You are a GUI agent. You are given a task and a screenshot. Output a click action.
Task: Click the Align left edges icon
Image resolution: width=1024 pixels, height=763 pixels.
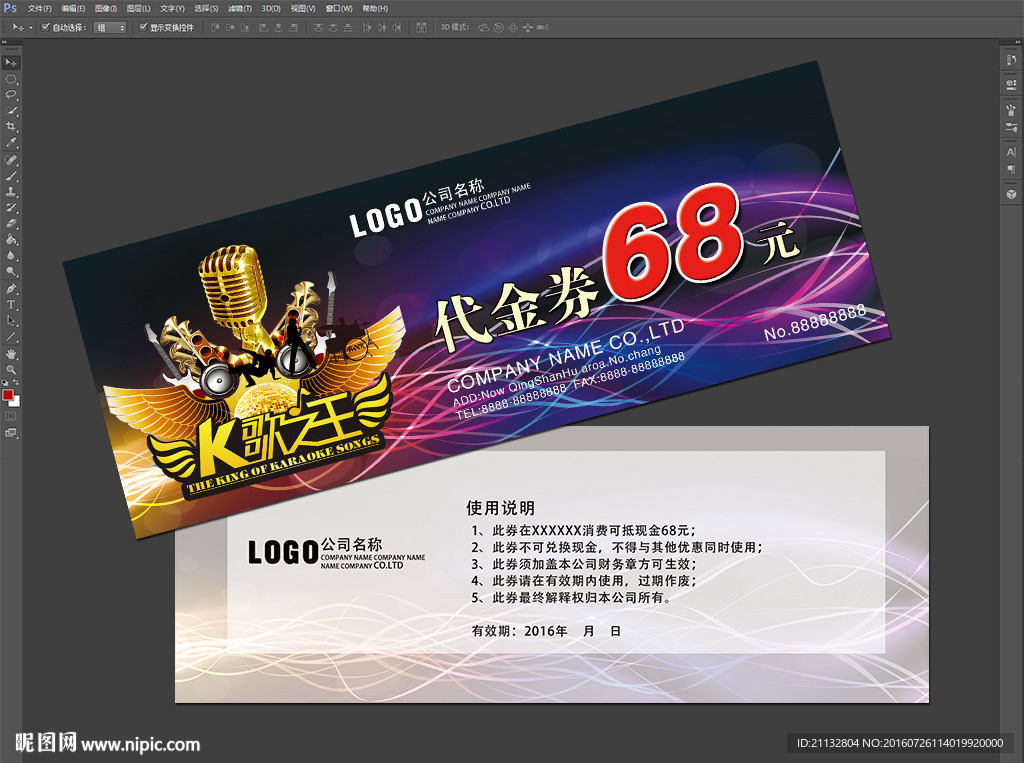(264, 27)
